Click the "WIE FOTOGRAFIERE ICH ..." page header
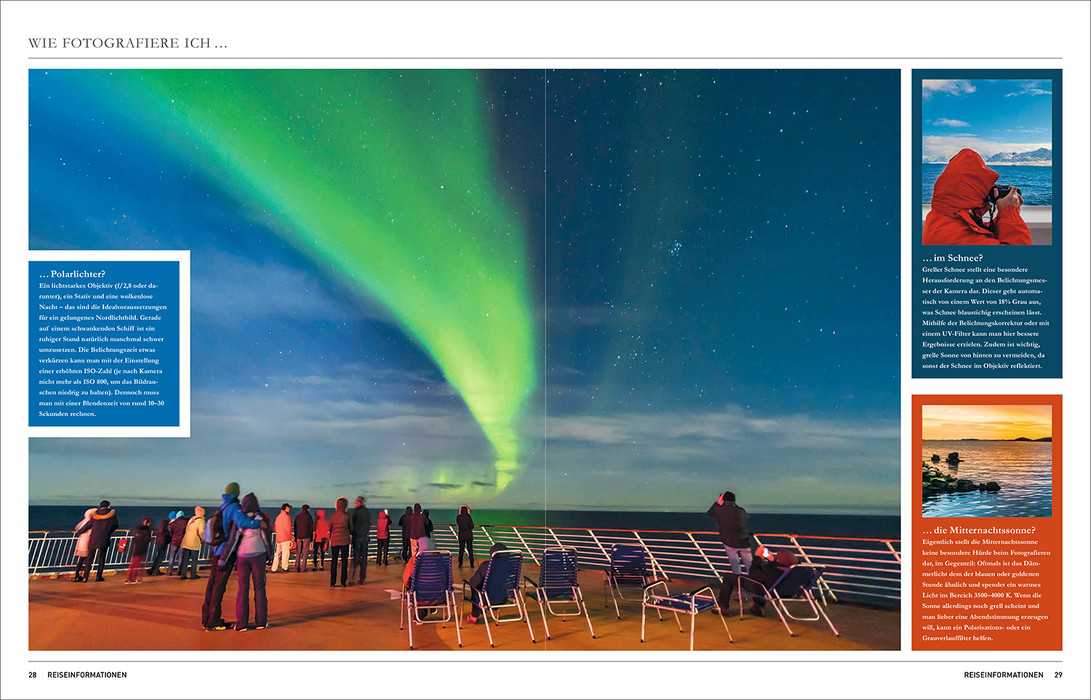 click(x=128, y=43)
